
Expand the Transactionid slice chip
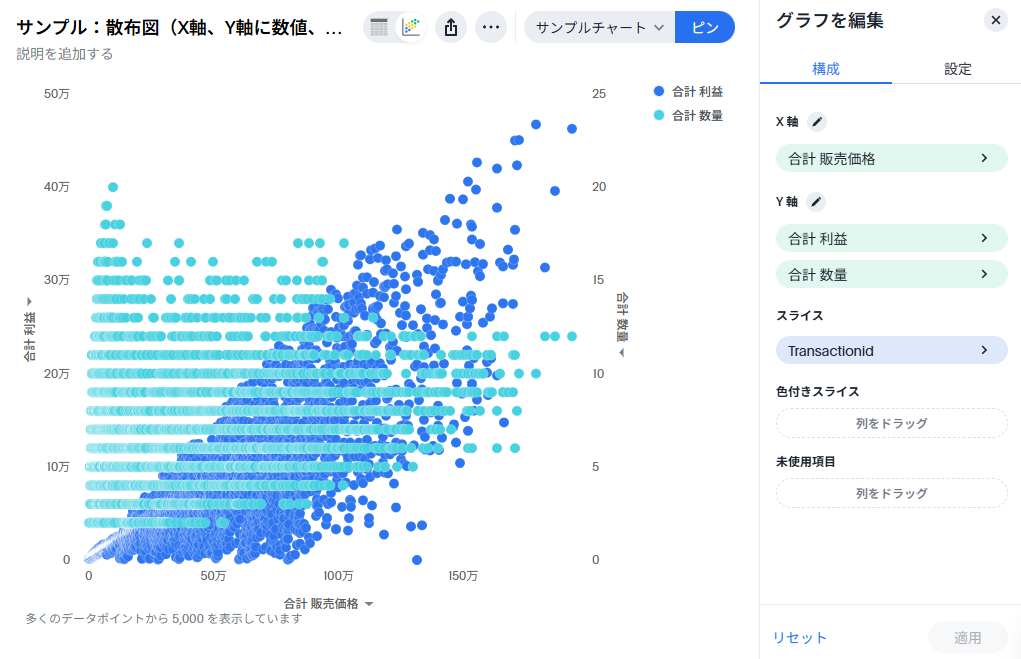point(891,350)
